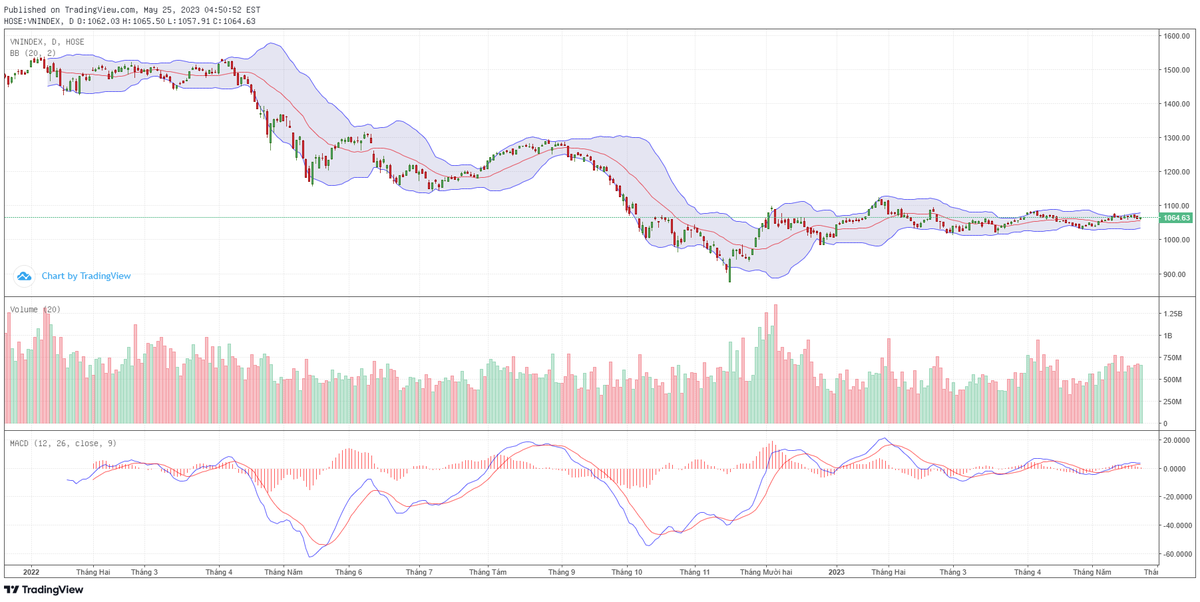Click the Tháng 6 time axis label
The height and width of the screenshot is (602, 1200).
[x=348, y=572]
